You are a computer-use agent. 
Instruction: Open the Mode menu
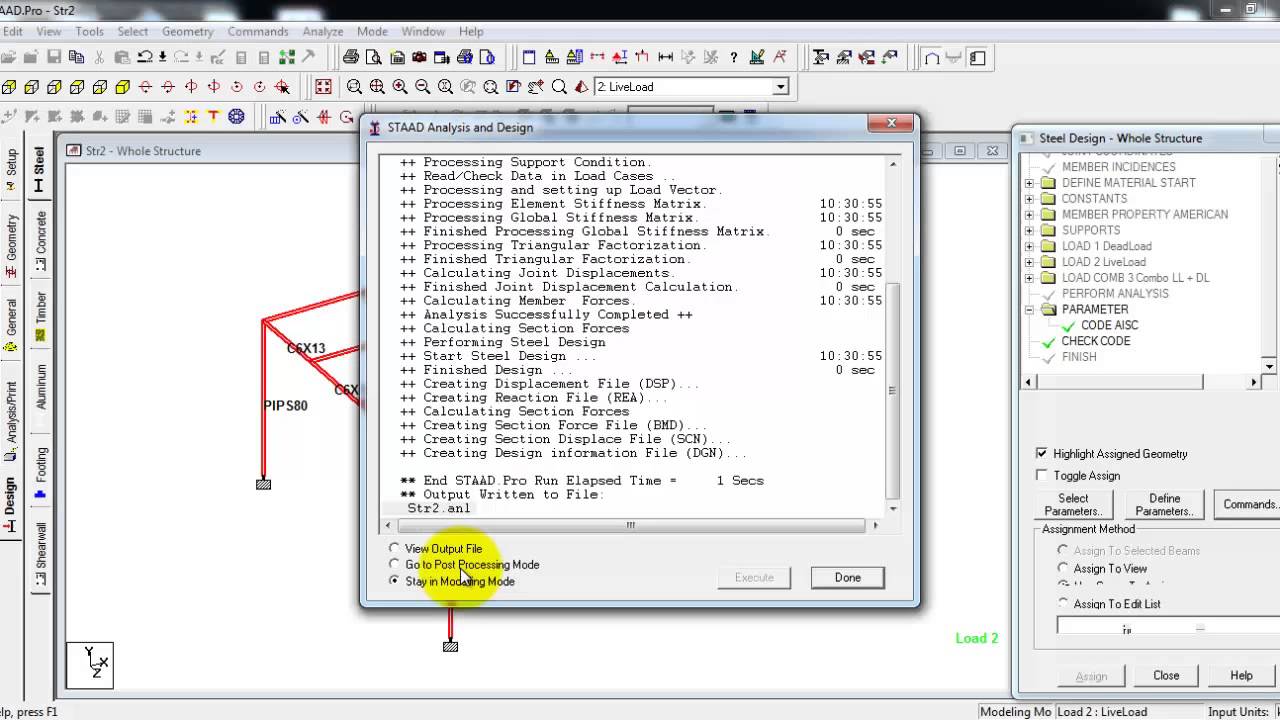tap(372, 32)
